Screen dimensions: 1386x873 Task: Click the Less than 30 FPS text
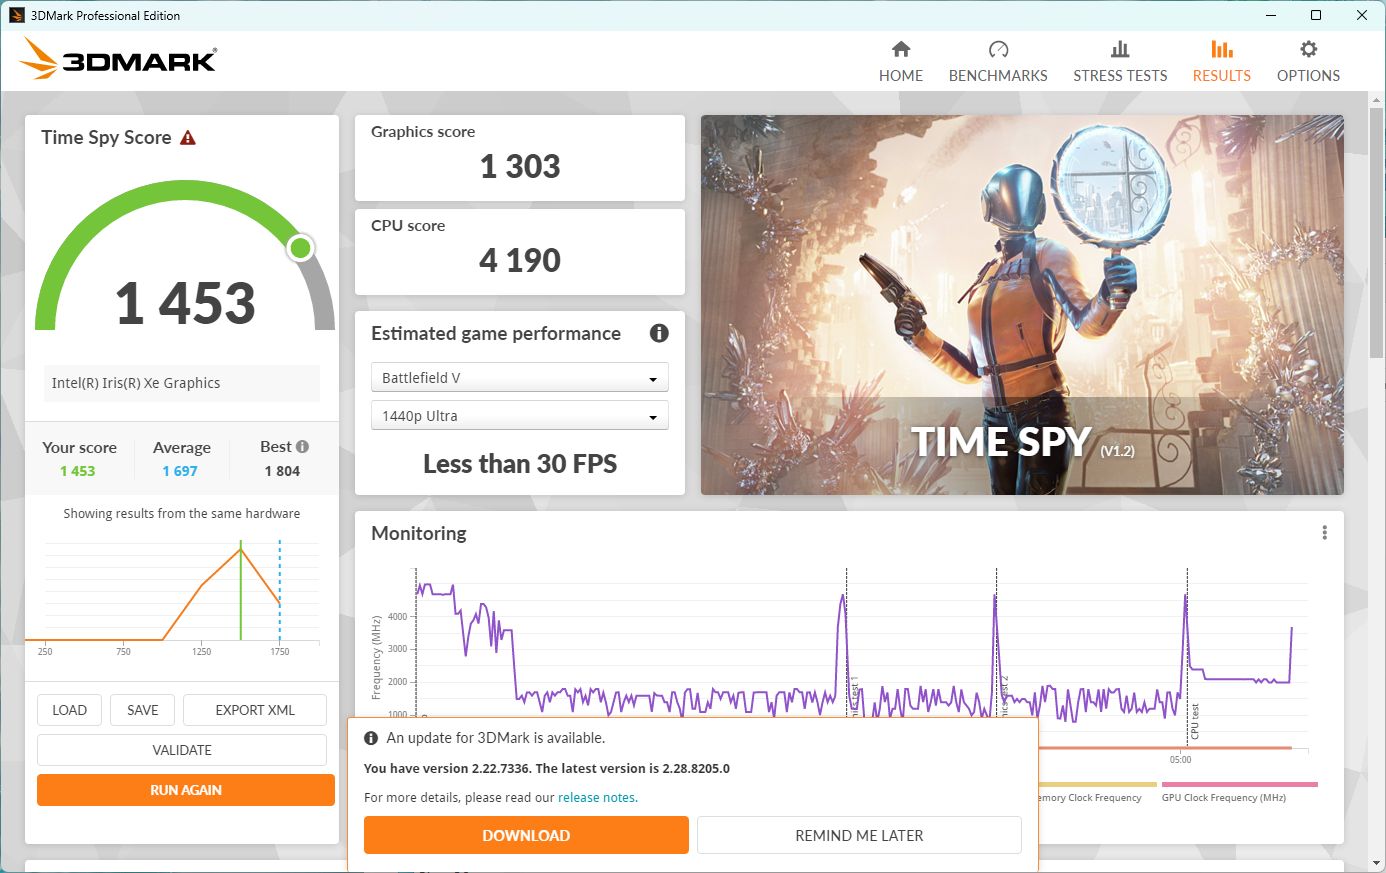click(520, 464)
